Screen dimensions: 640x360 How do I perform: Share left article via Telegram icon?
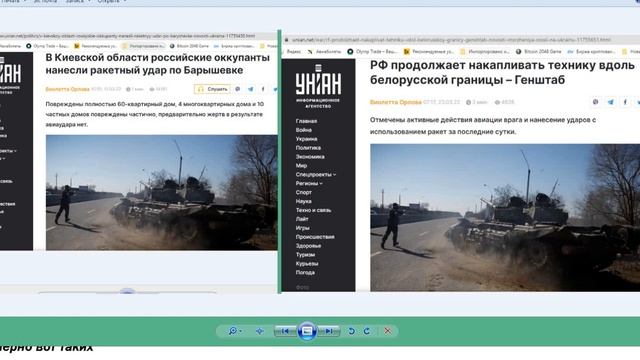(x=251, y=89)
